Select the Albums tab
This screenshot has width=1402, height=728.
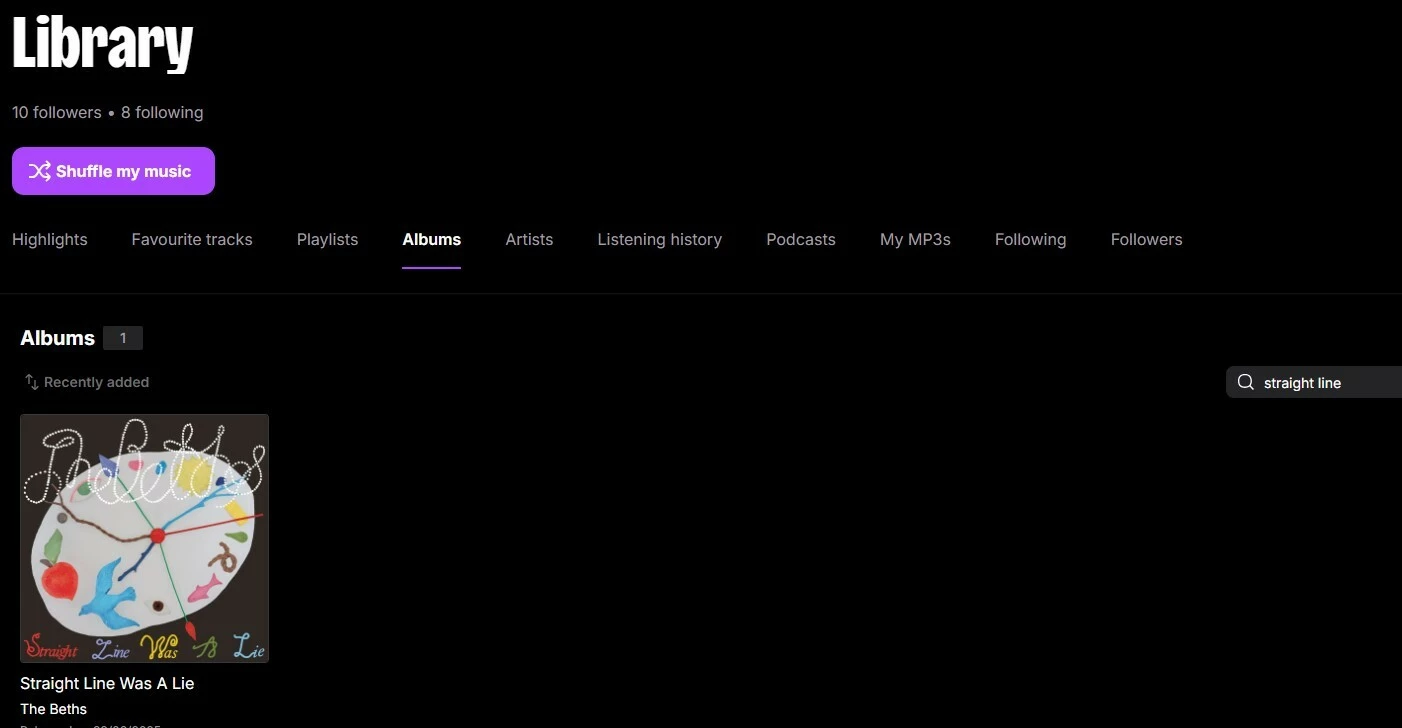[x=432, y=240]
